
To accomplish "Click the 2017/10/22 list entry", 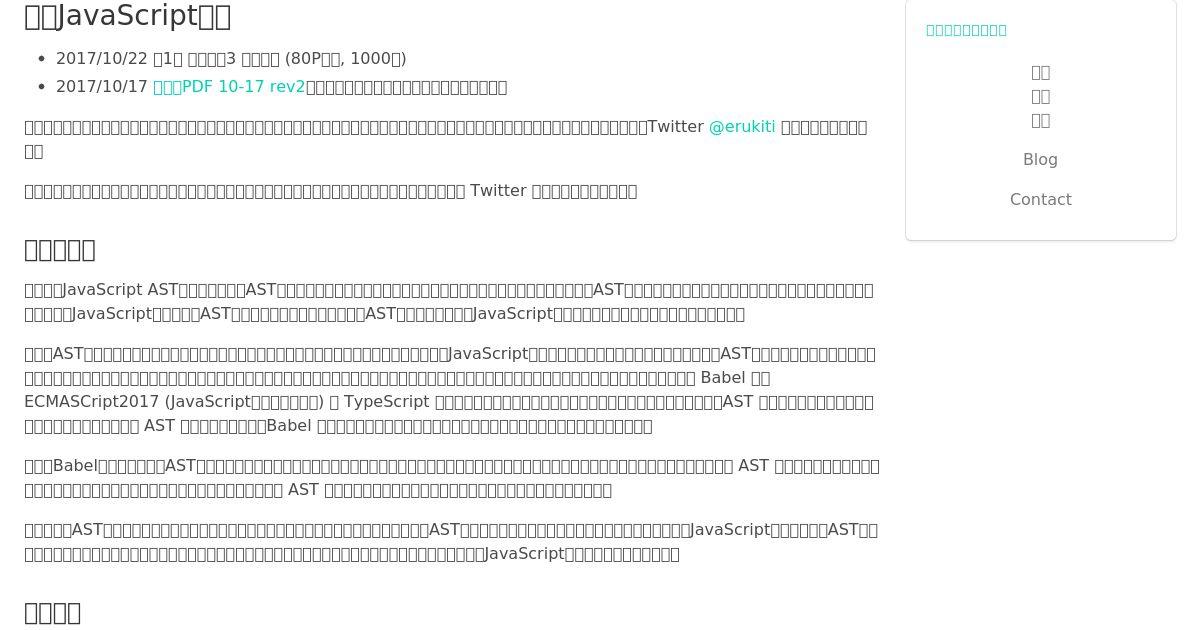I will (231, 59).
